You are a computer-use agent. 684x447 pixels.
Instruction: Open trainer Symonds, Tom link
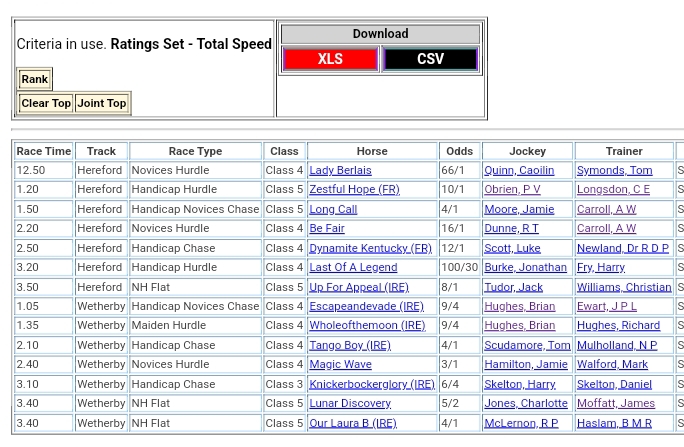[614, 171]
